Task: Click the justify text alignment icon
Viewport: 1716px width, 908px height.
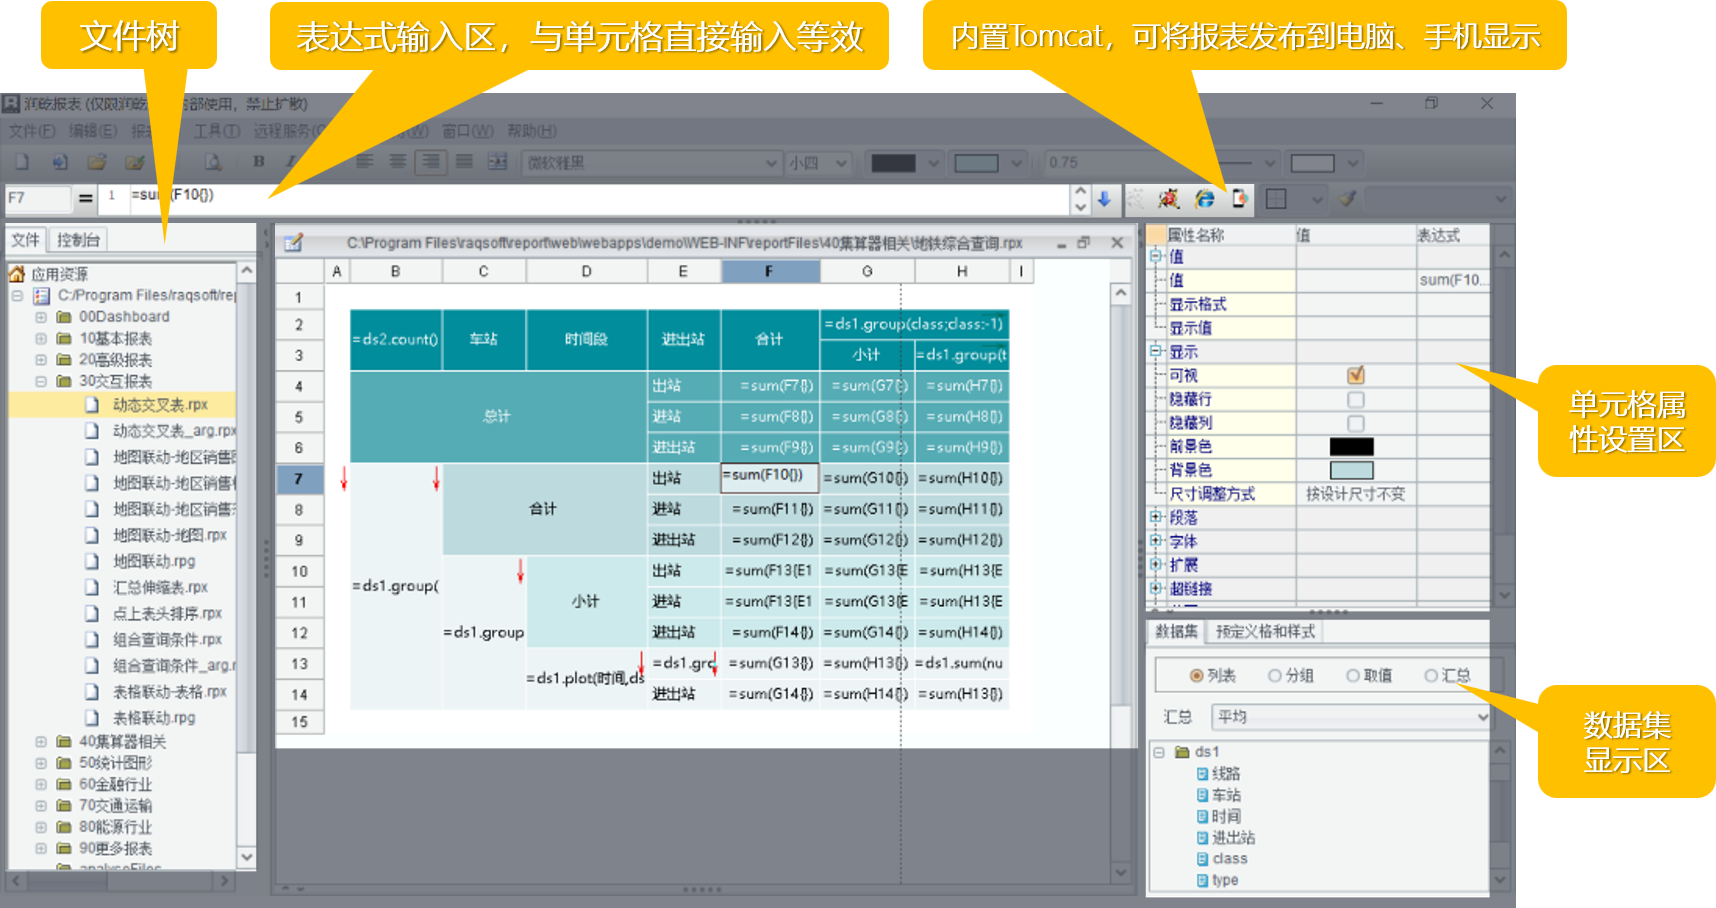Action: click(464, 162)
